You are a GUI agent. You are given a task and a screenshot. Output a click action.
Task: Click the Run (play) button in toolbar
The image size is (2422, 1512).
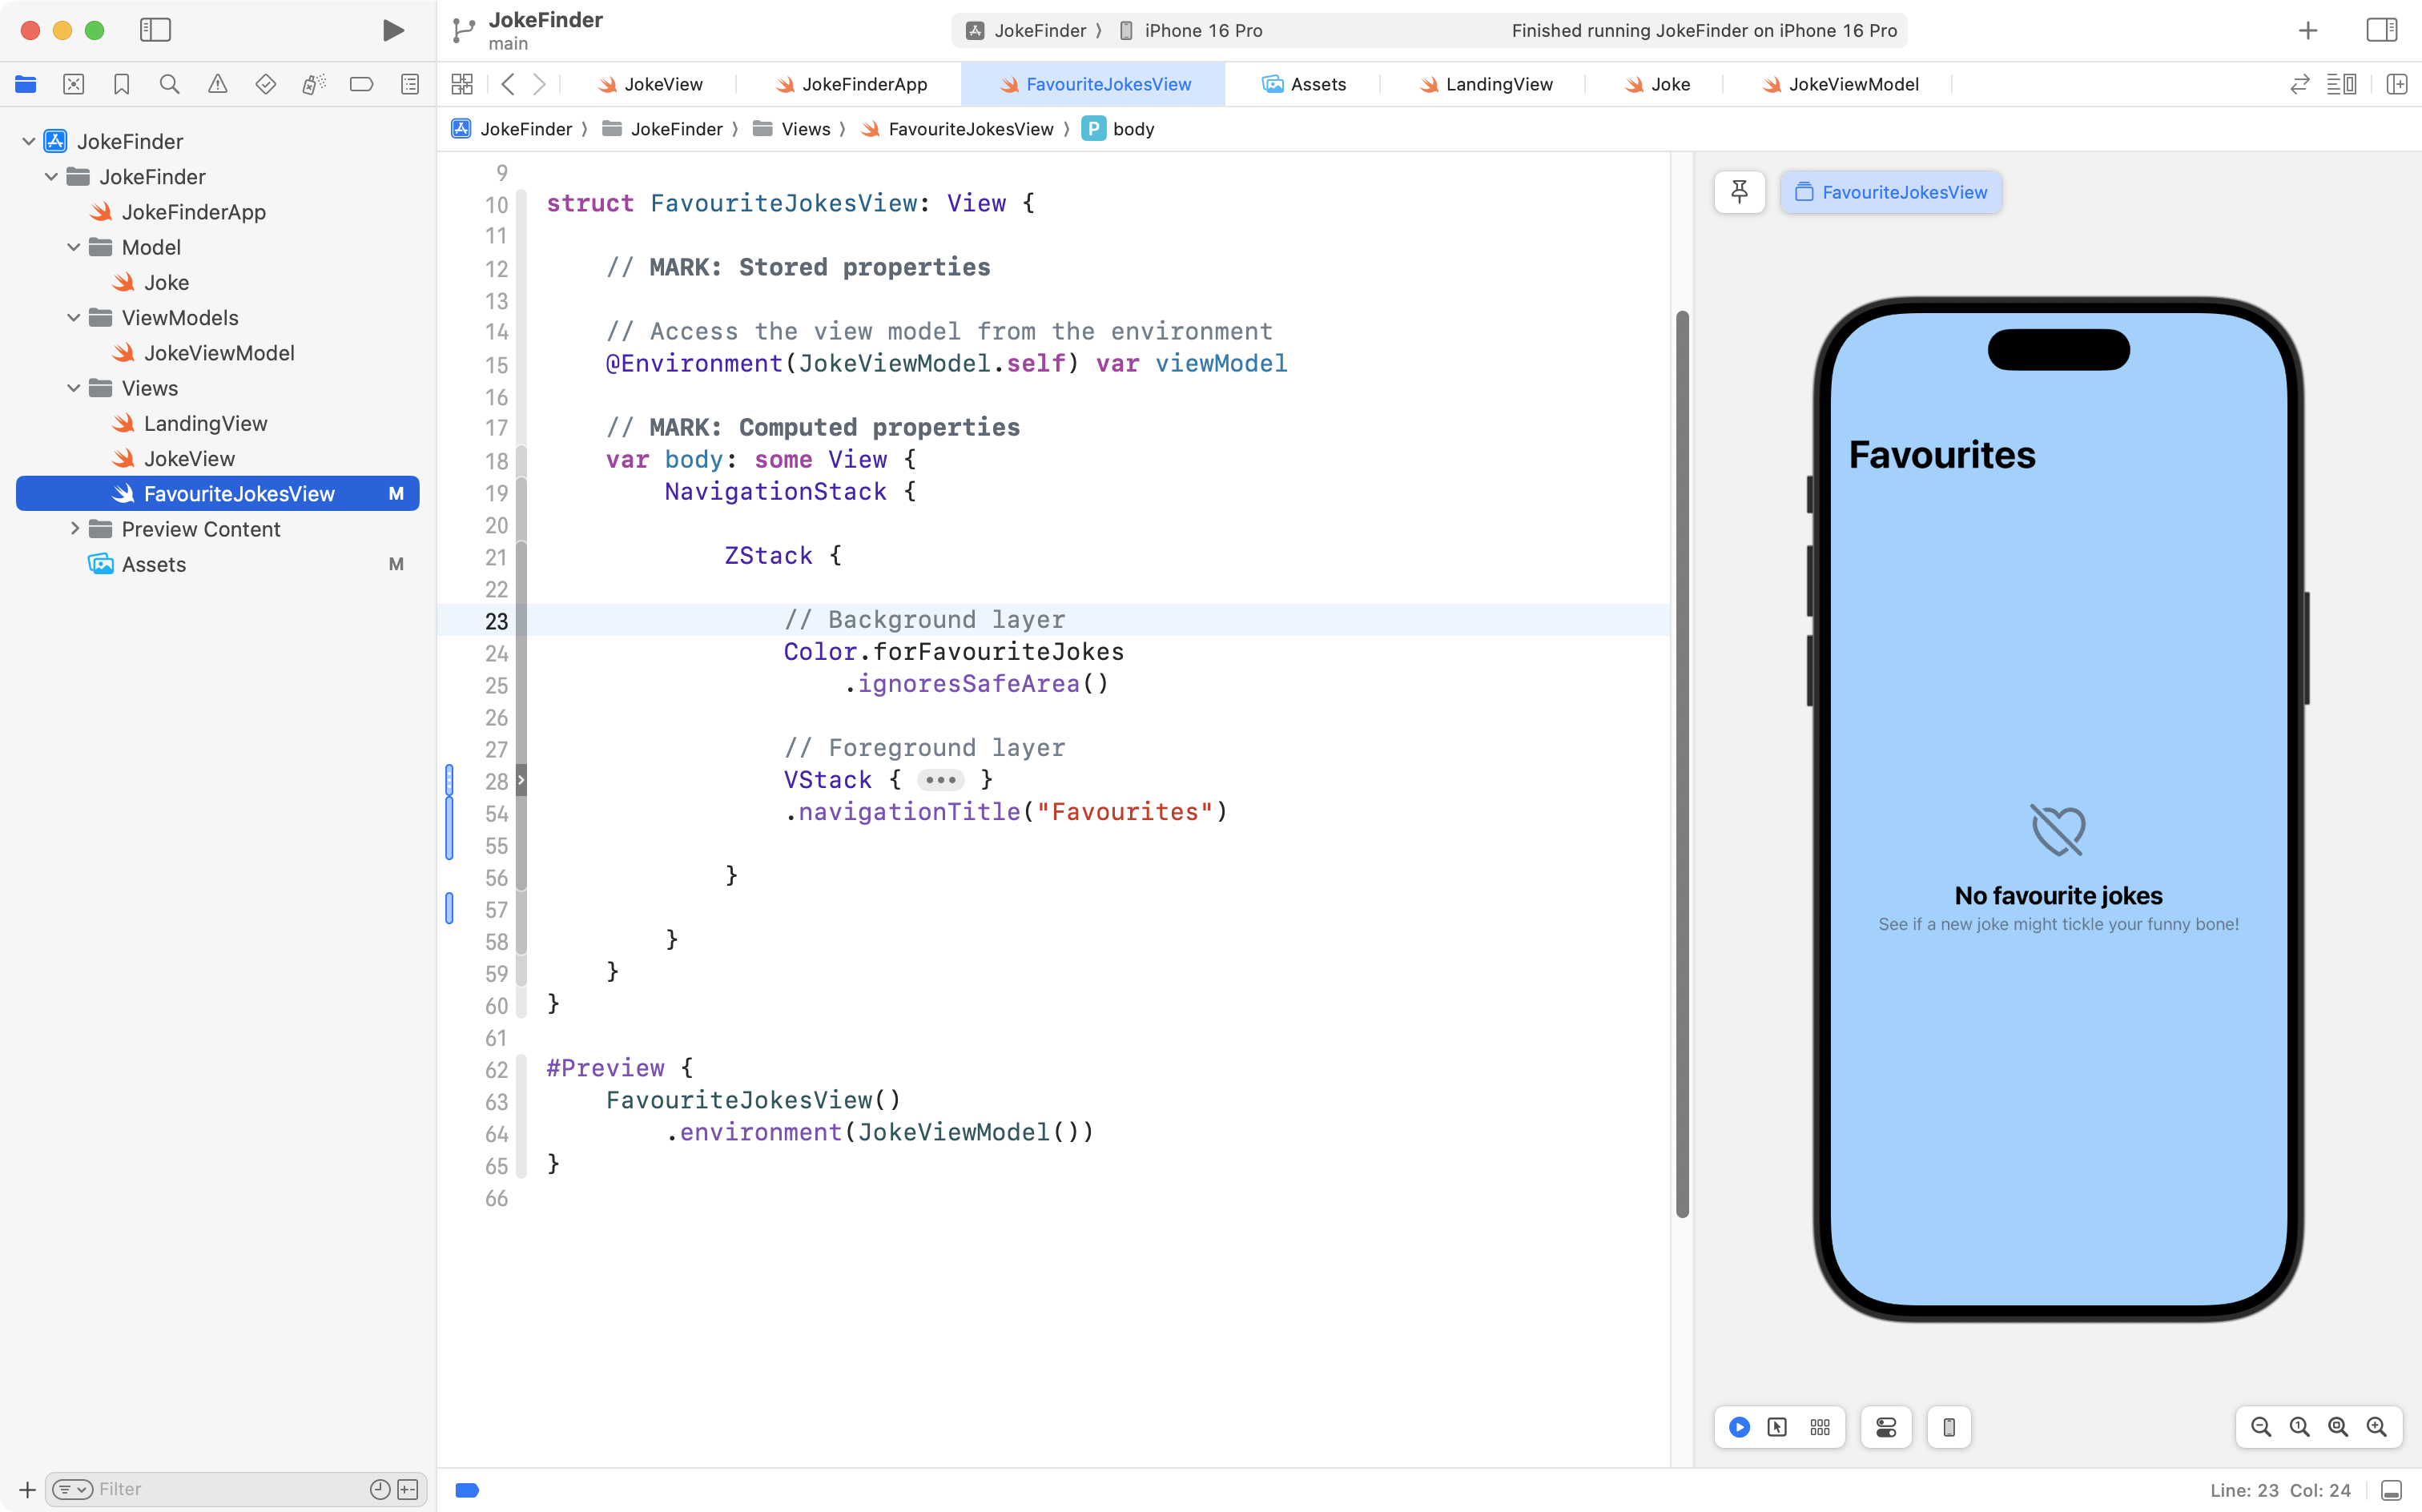(x=393, y=30)
